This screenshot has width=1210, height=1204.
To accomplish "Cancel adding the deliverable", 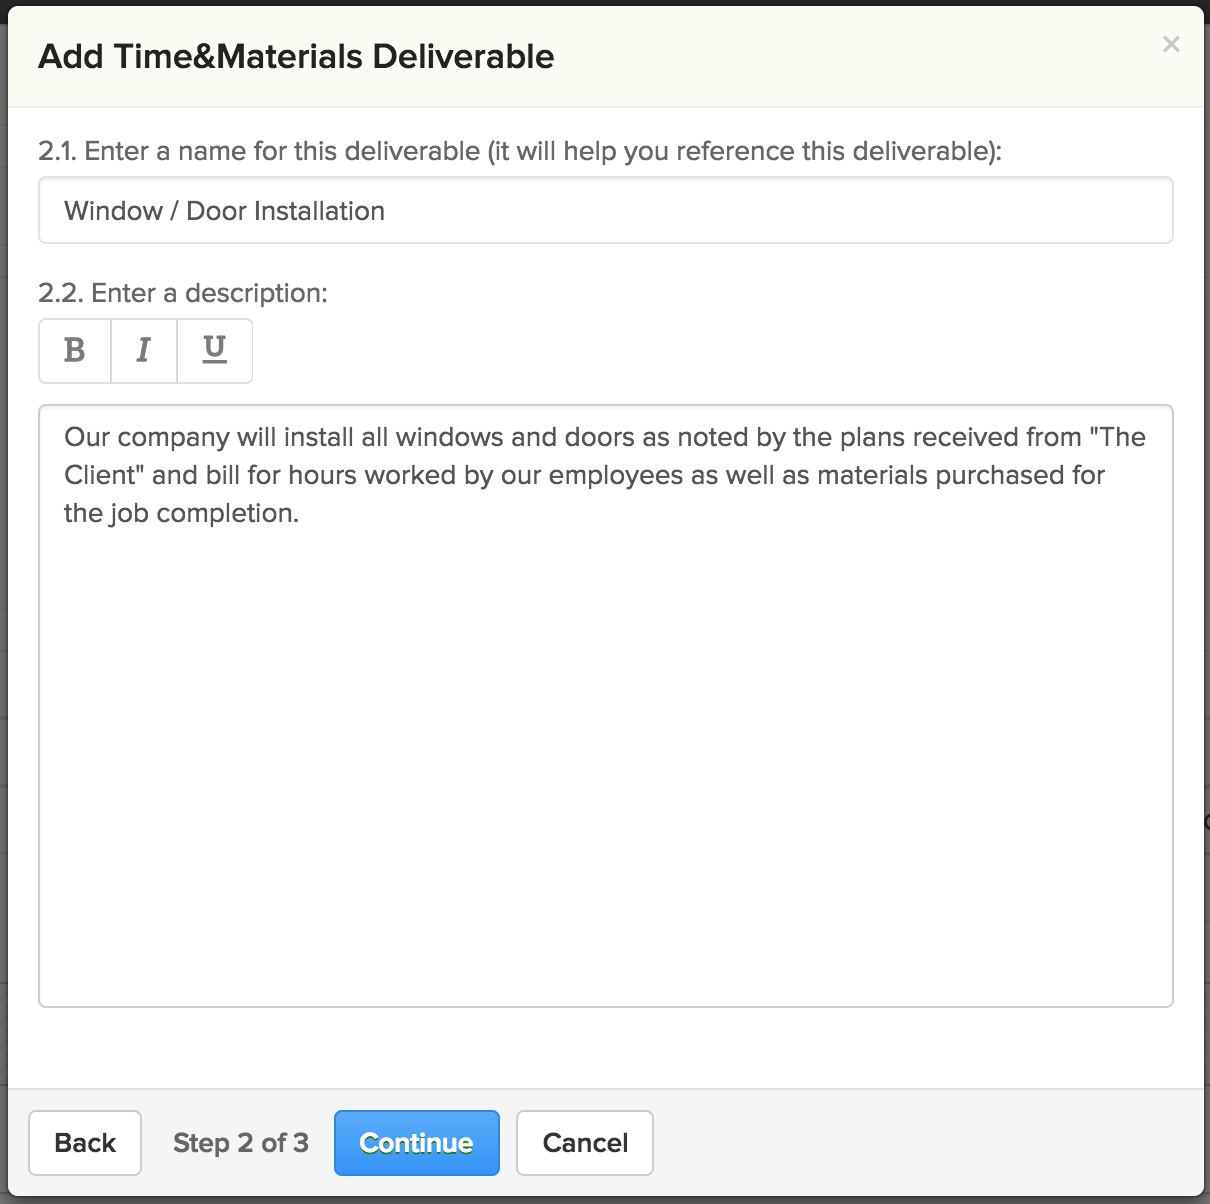I will click(x=585, y=1143).
